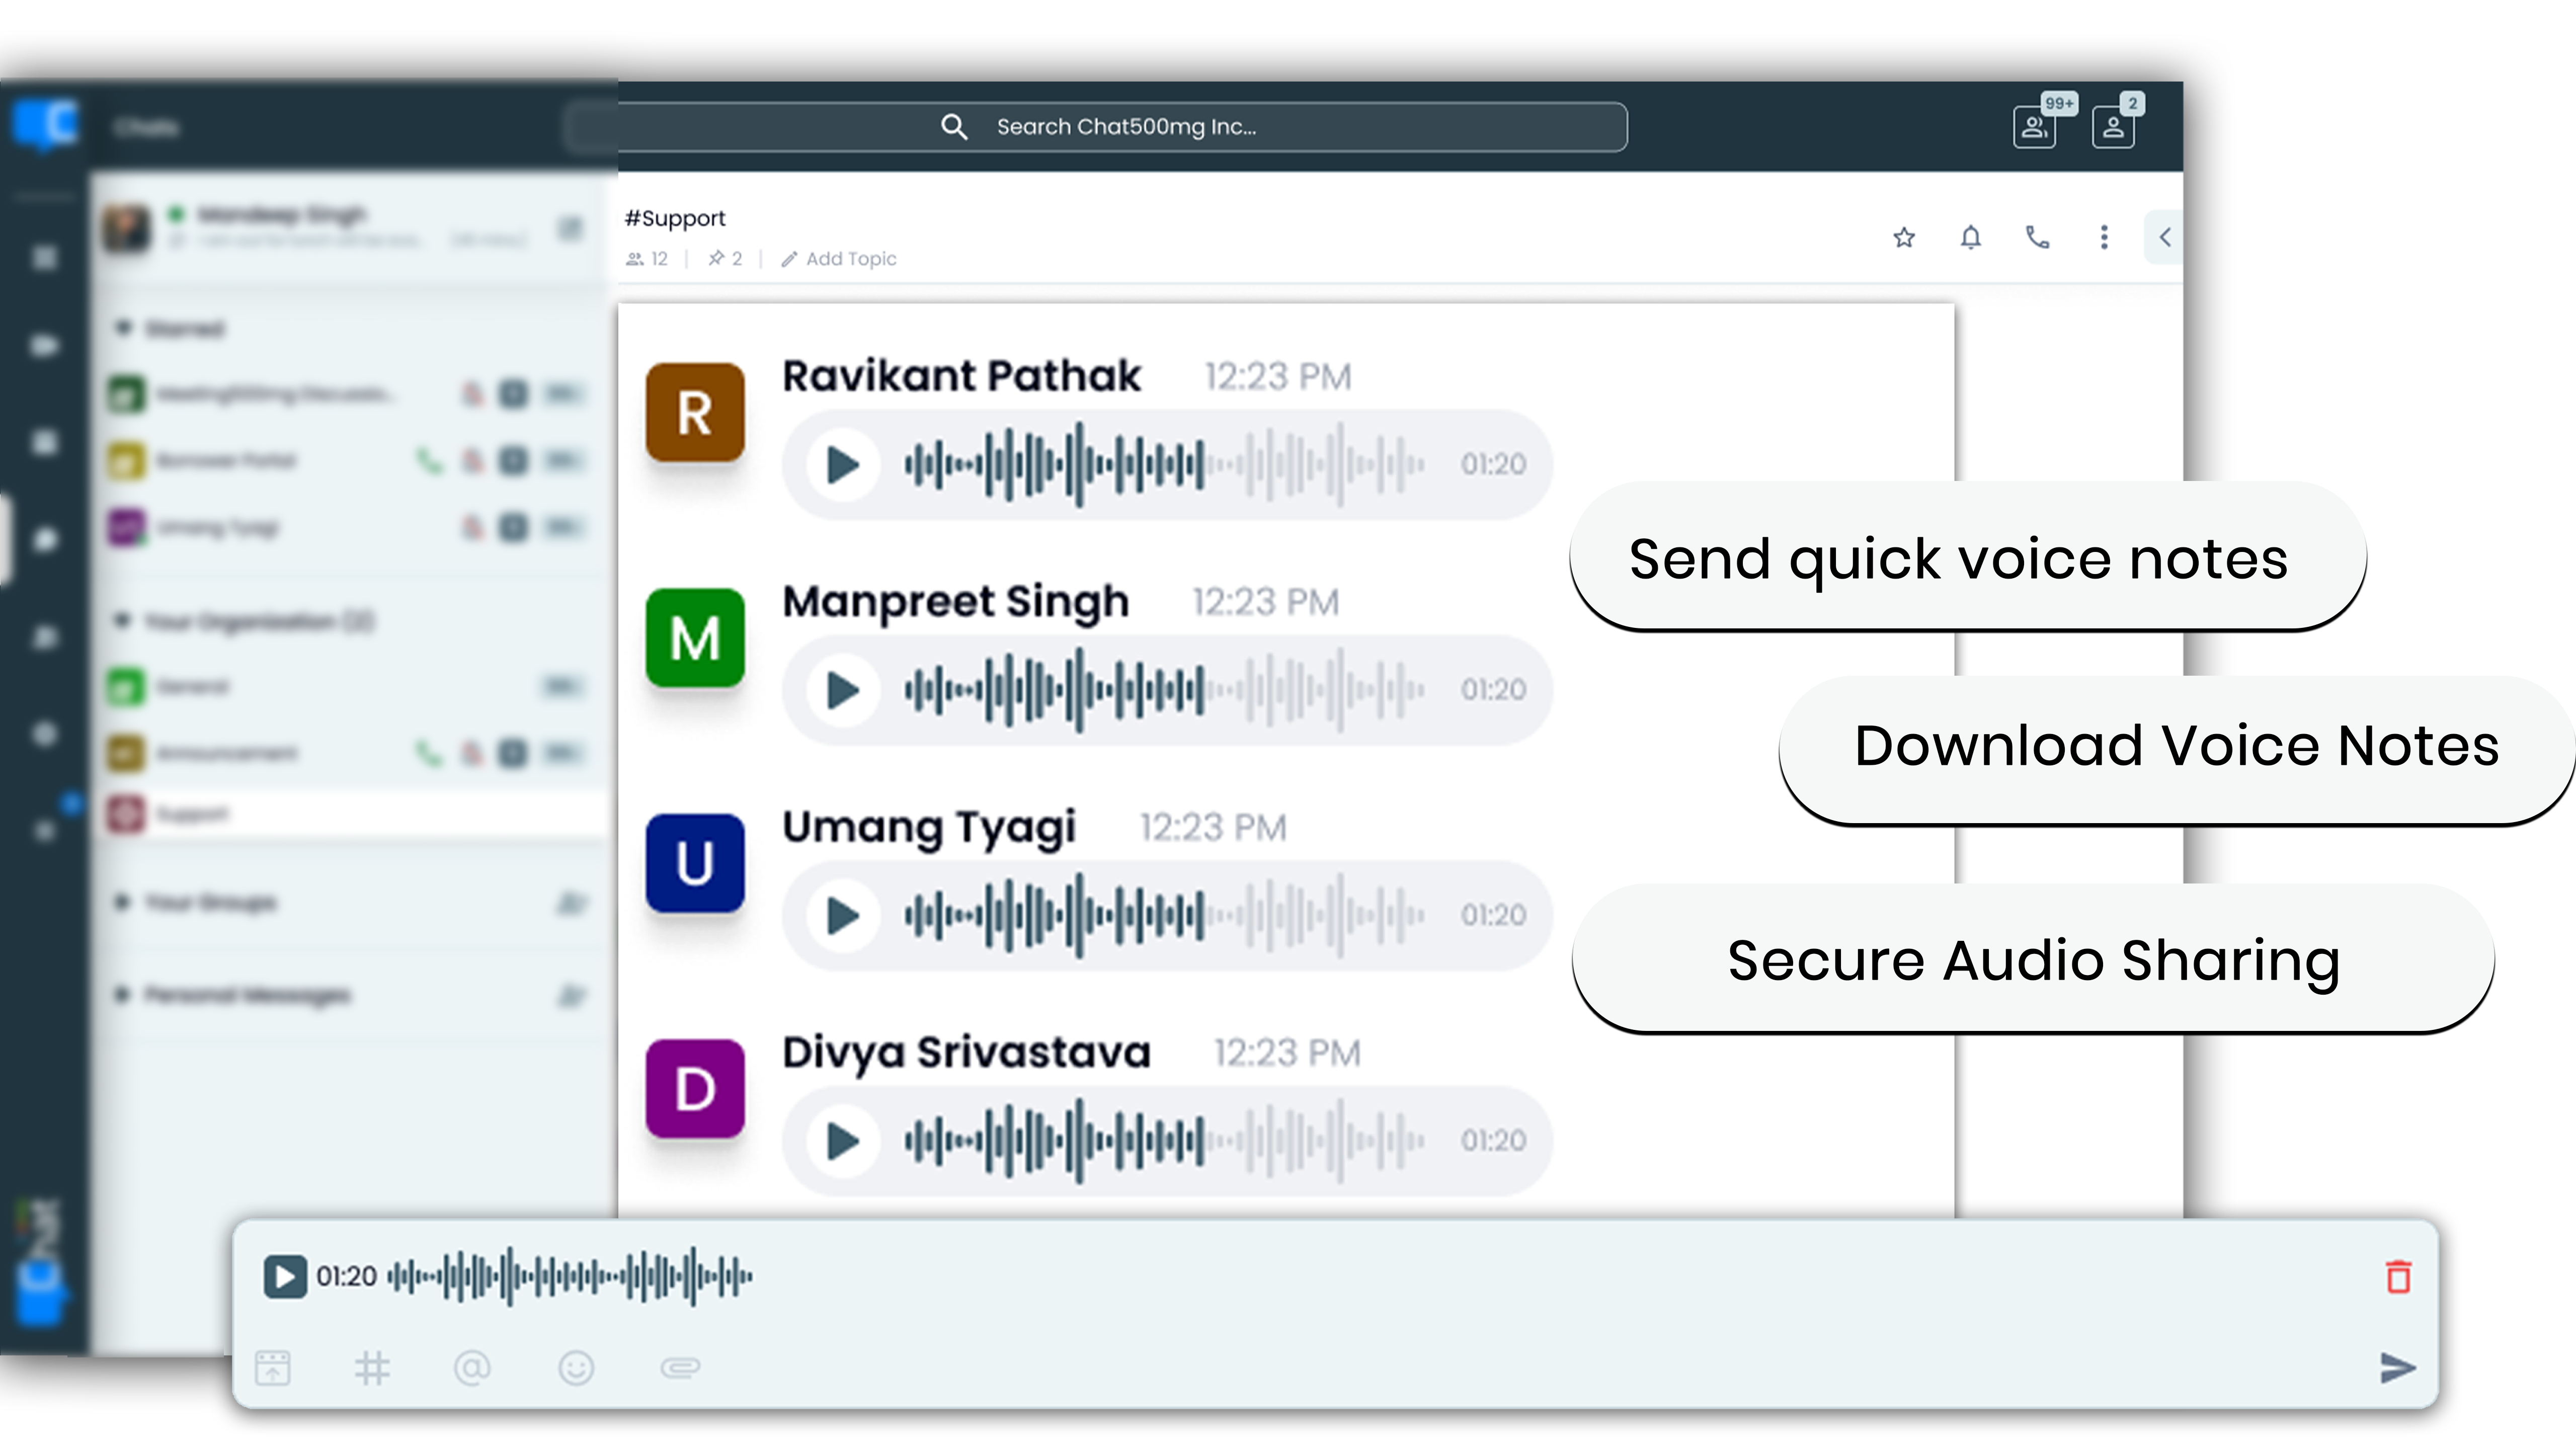This screenshot has width=2576, height=1449.
Task: Toggle notifications bell for #Support
Action: [1970, 238]
